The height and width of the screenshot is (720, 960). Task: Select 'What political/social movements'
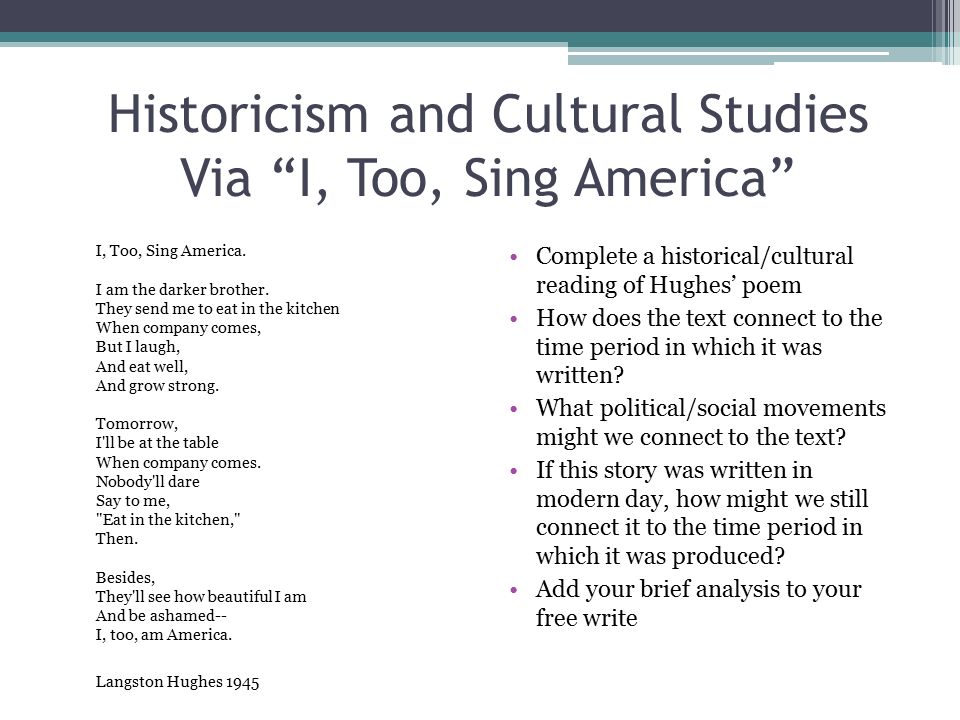pos(711,408)
